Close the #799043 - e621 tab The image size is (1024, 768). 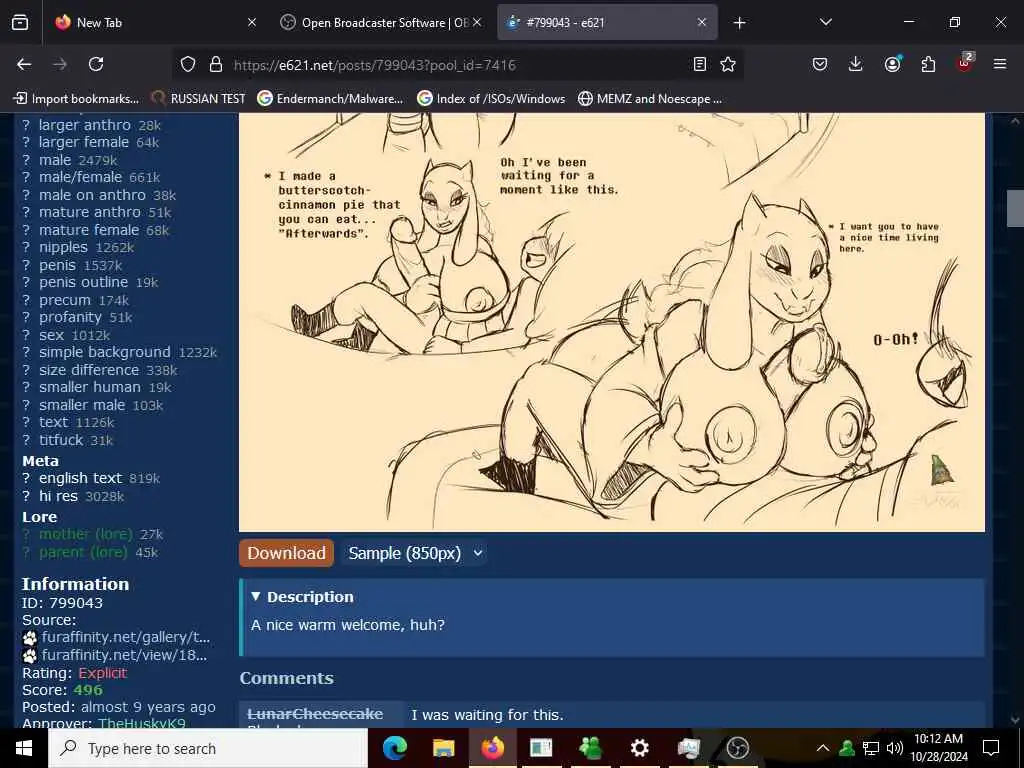702,22
